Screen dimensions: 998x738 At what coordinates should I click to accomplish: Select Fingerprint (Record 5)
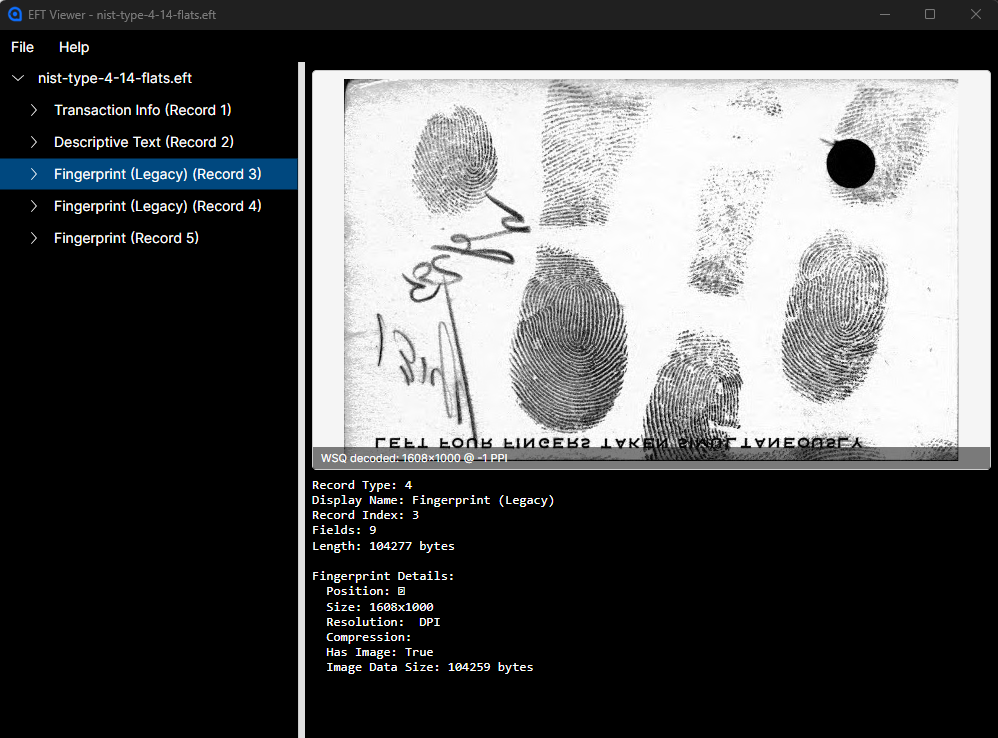(x=126, y=238)
